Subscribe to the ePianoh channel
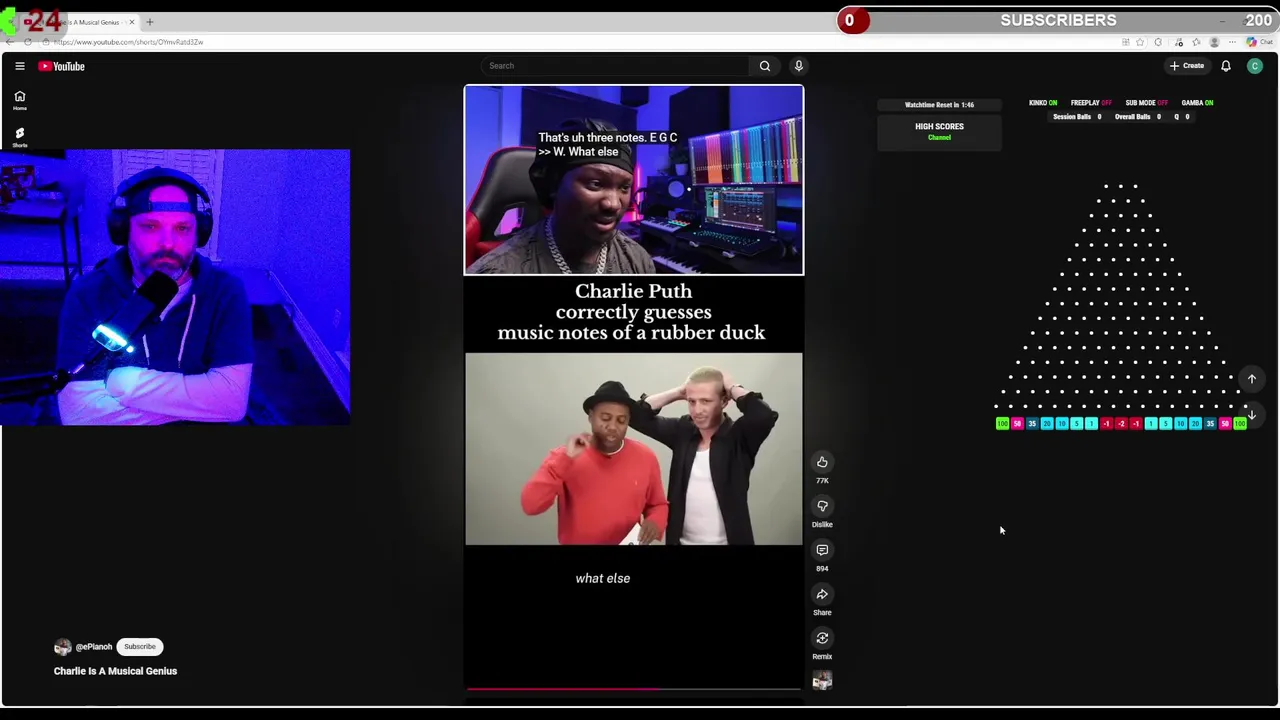 tap(140, 647)
